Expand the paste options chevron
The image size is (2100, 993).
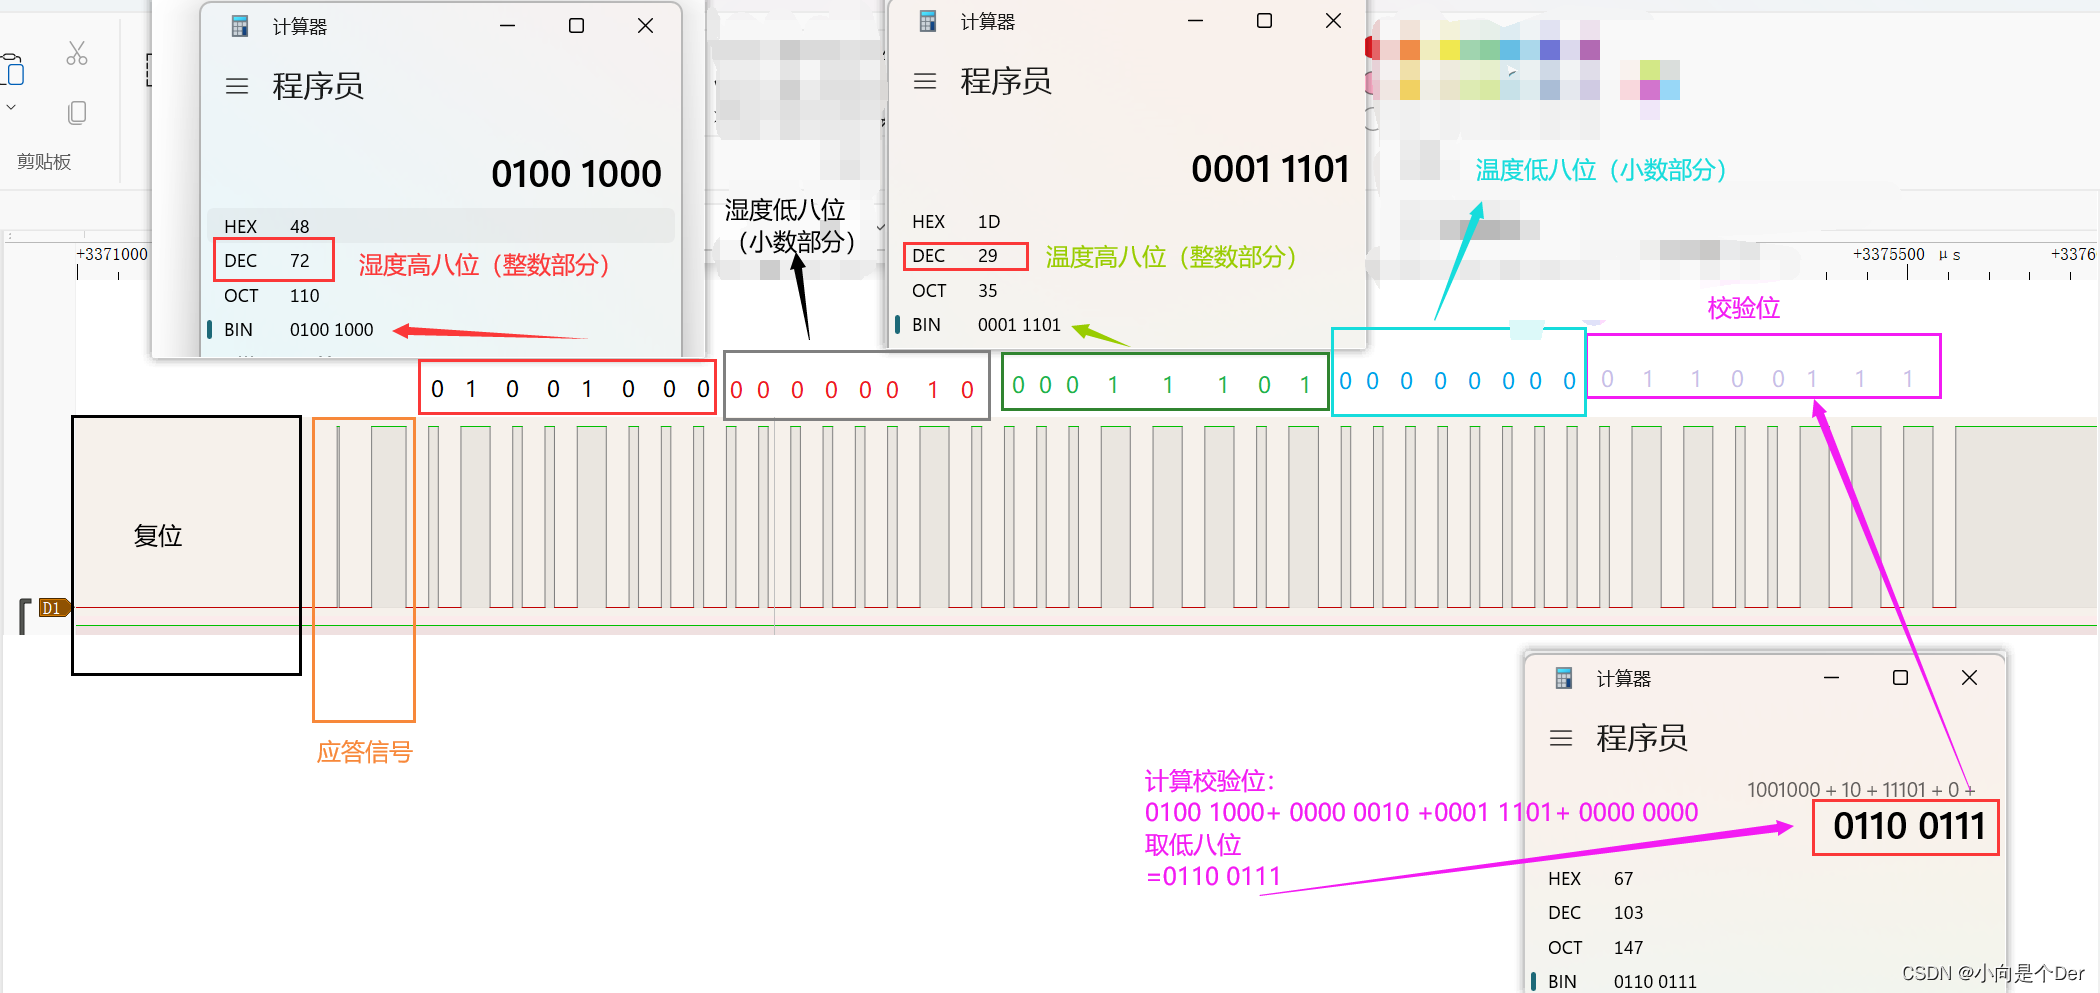coord(11,107)
